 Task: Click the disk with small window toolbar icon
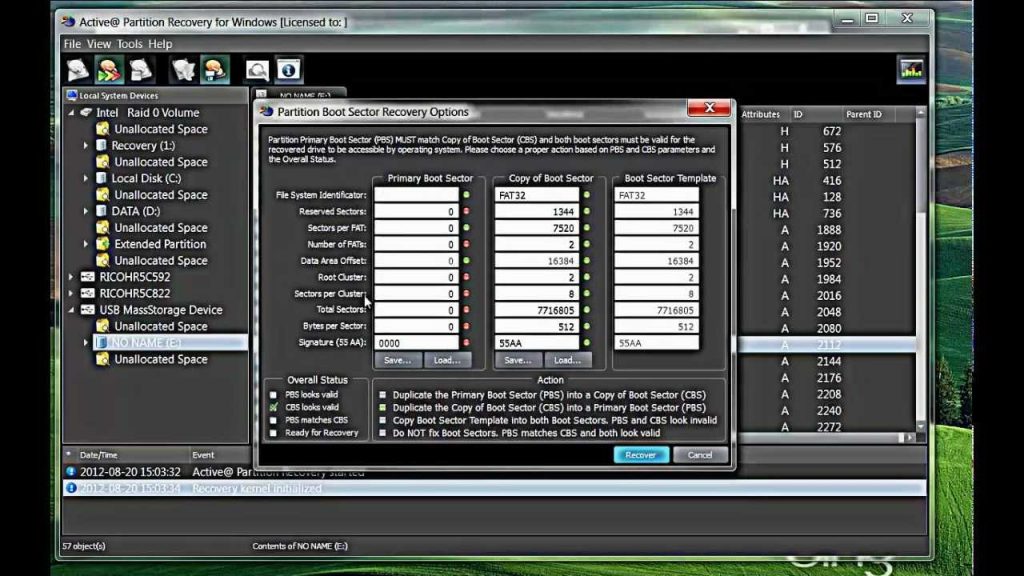tap(141, 70)
